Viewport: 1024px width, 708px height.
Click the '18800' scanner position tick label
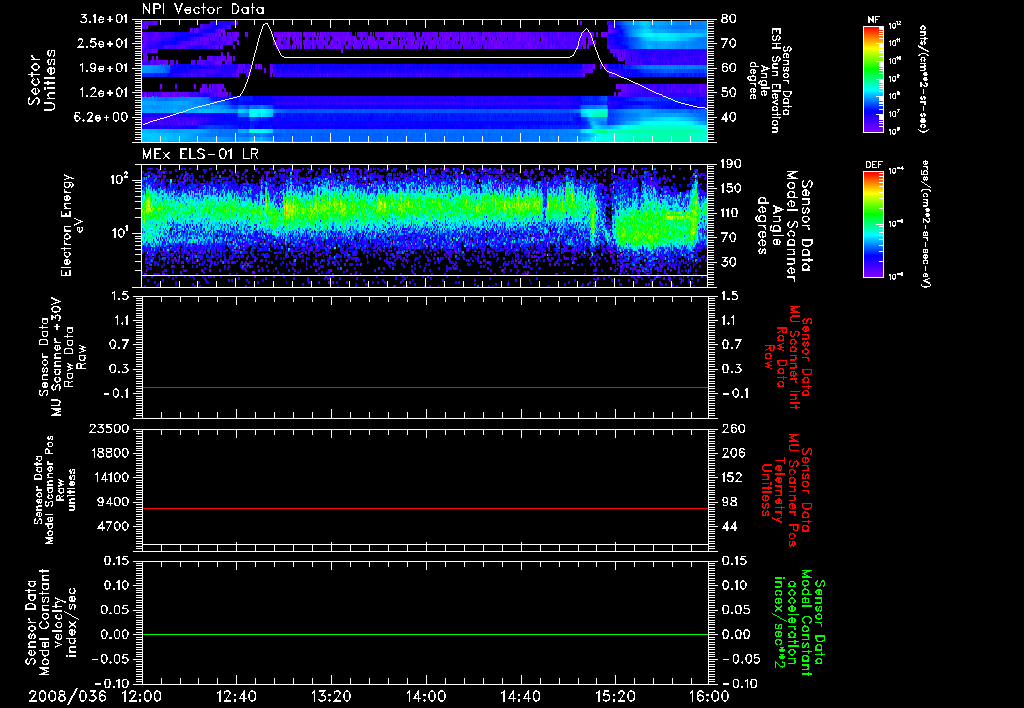pyautogui.click(x=111, y=453)
